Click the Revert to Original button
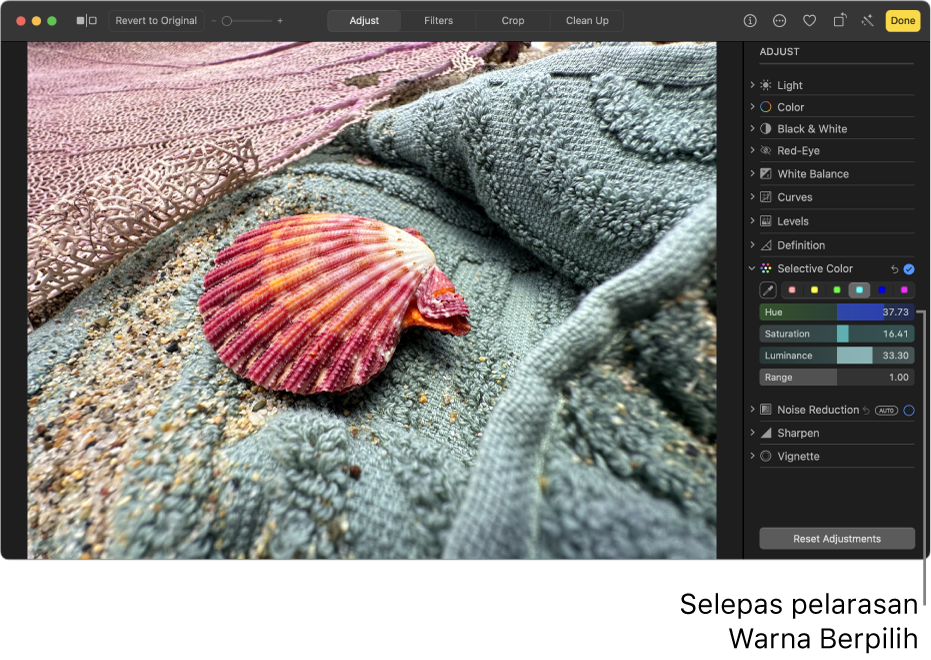The image size is (931, 660). pyautogui.click(x=156, y=21)
